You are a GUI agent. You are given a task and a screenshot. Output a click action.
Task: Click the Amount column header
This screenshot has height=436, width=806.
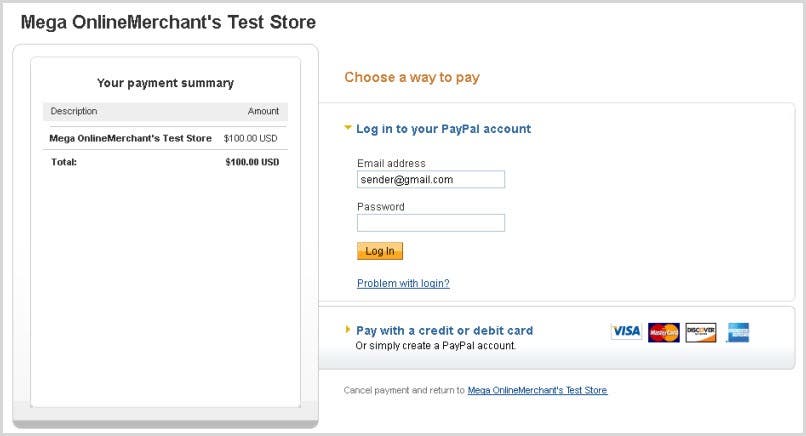pos(263,111)
